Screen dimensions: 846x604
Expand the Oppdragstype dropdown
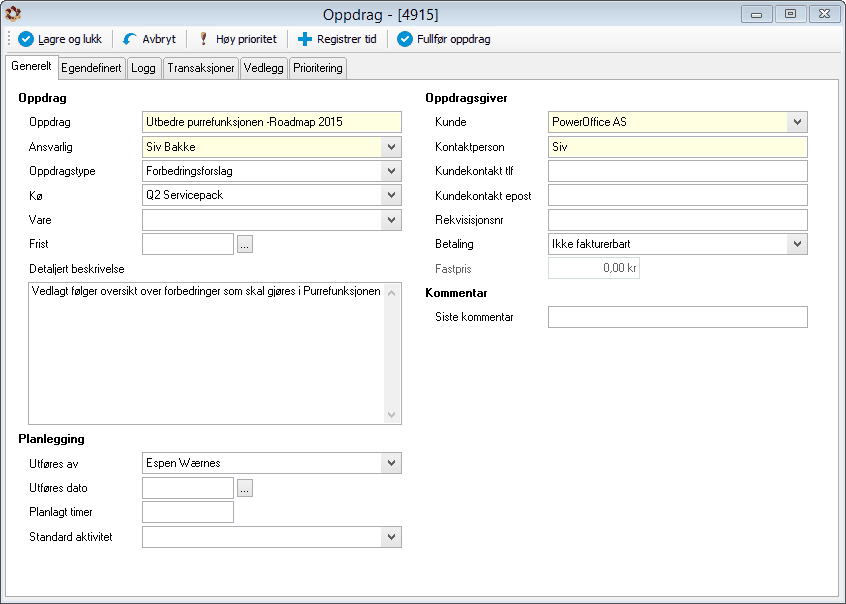392,171
